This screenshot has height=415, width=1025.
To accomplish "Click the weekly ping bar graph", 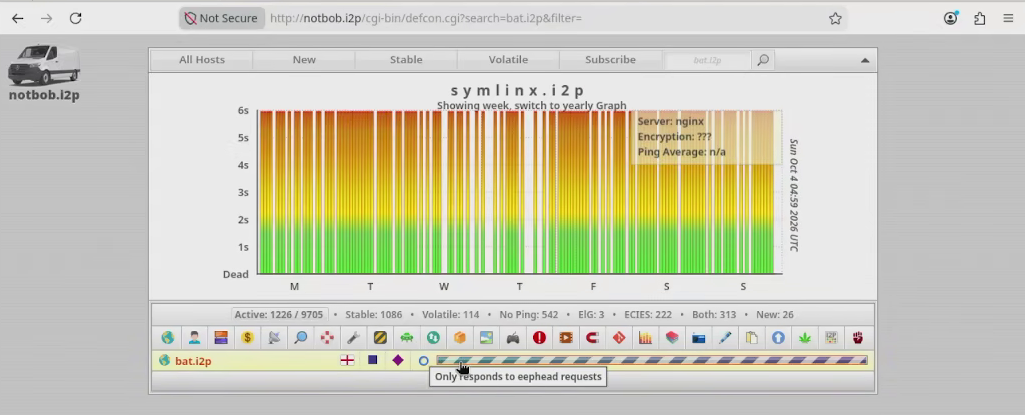I will 520,192.
